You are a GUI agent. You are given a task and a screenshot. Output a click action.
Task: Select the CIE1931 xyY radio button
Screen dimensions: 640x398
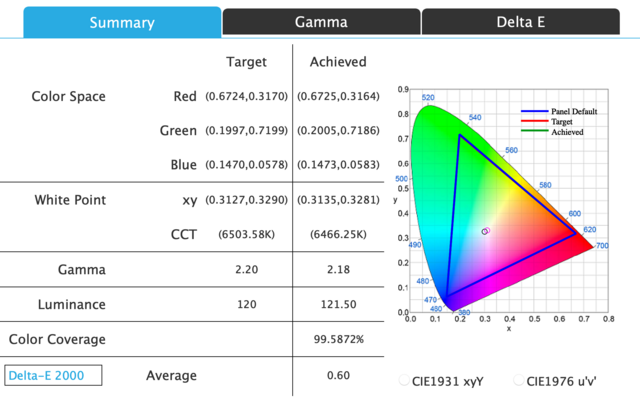click(x=404, y=380)
